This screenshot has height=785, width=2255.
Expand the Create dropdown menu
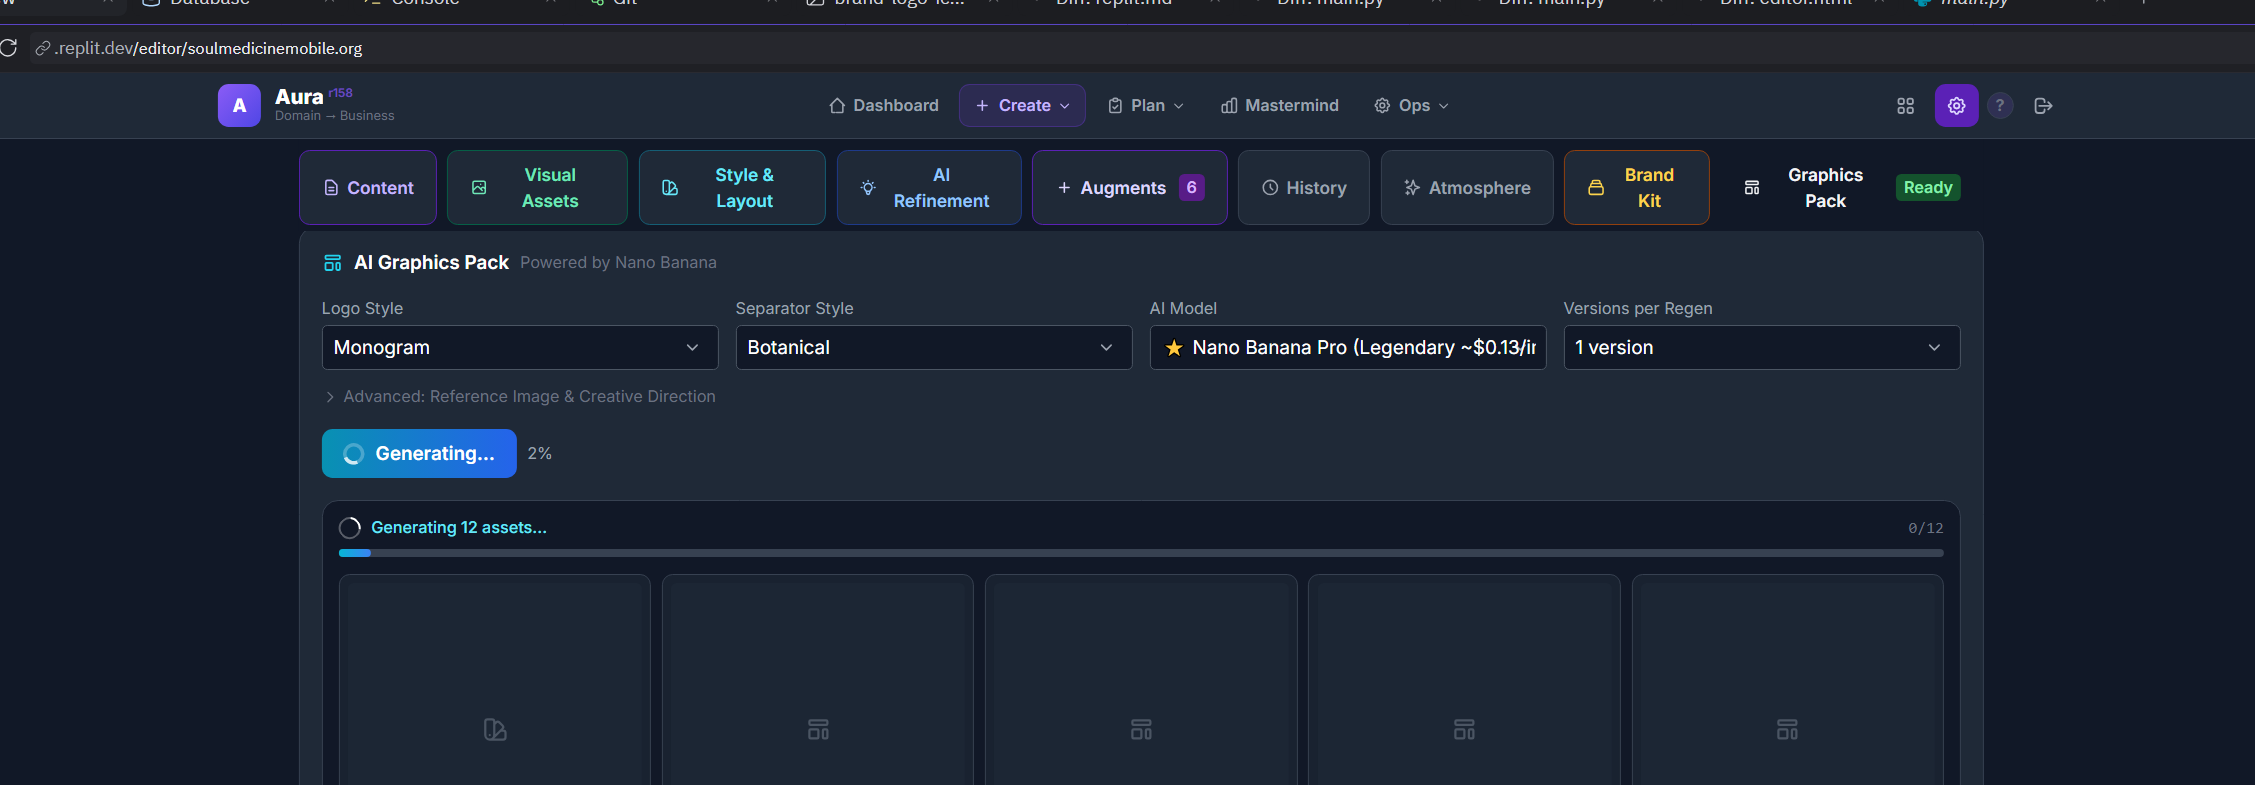(x=1022, y=106)
